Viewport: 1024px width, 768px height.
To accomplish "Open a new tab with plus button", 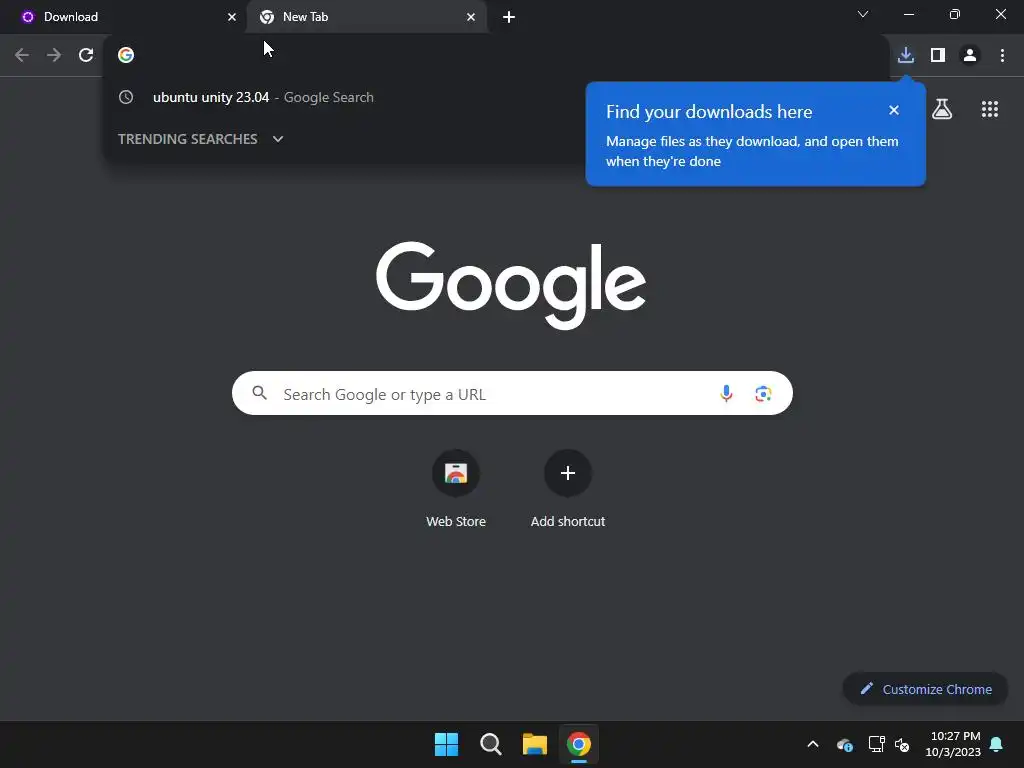I will 509,17.
